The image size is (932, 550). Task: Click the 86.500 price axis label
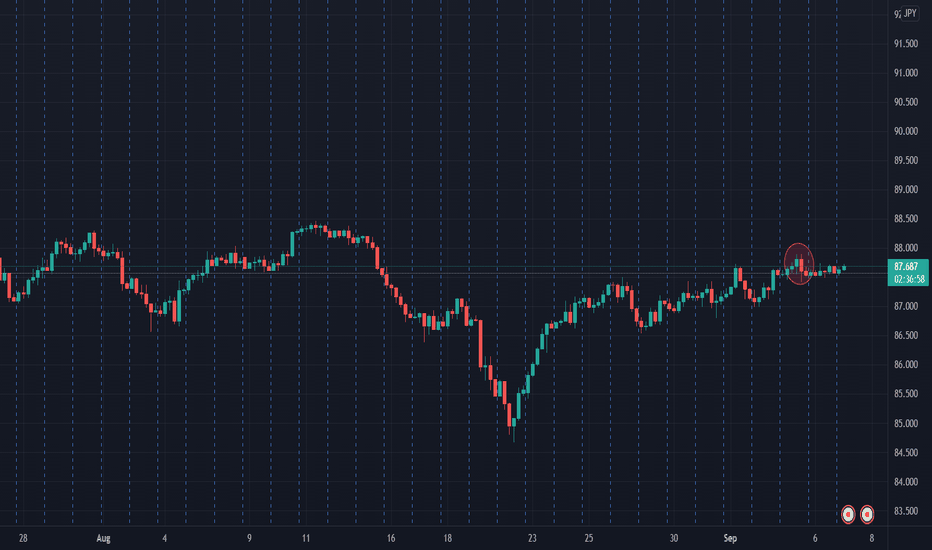pyautogui.click(x=906, y=335)
